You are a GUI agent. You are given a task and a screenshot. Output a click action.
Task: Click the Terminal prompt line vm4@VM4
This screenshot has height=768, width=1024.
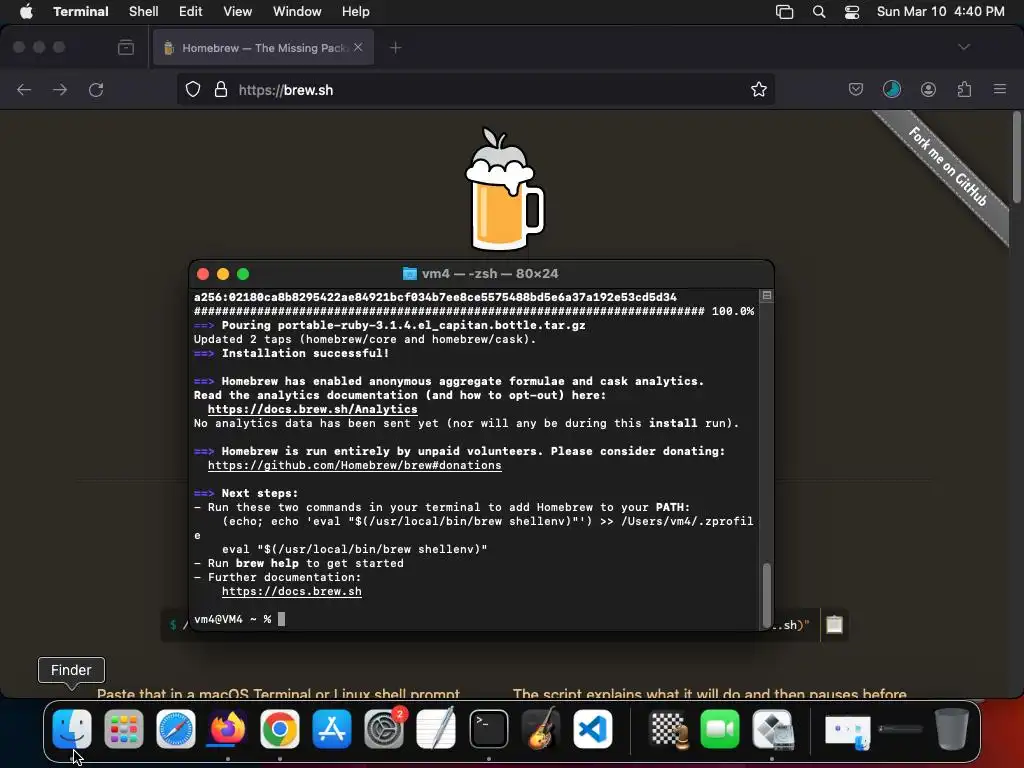pos(239,619)
